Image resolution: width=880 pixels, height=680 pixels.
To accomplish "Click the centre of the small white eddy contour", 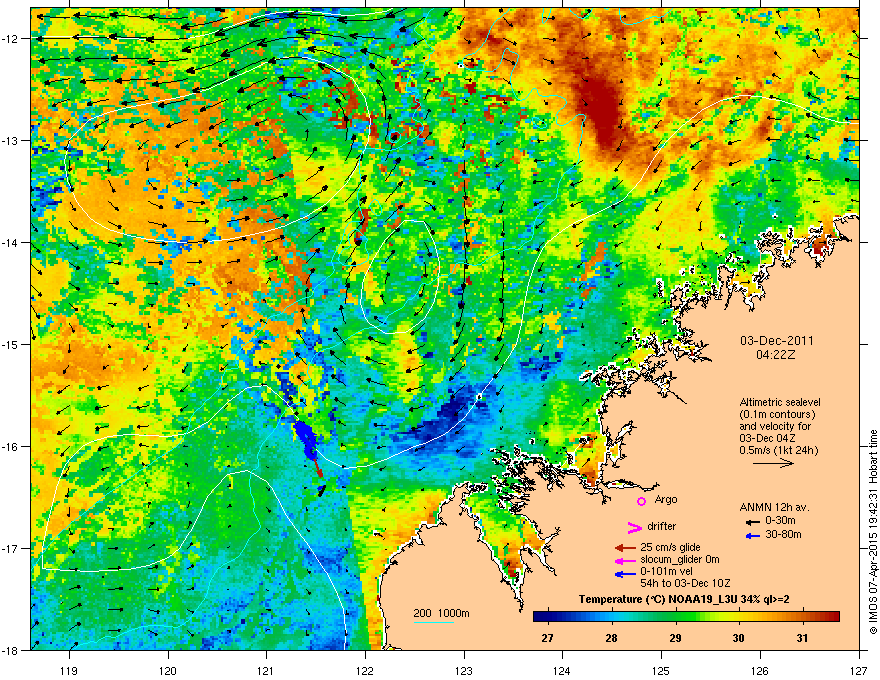I will point(400,276).
